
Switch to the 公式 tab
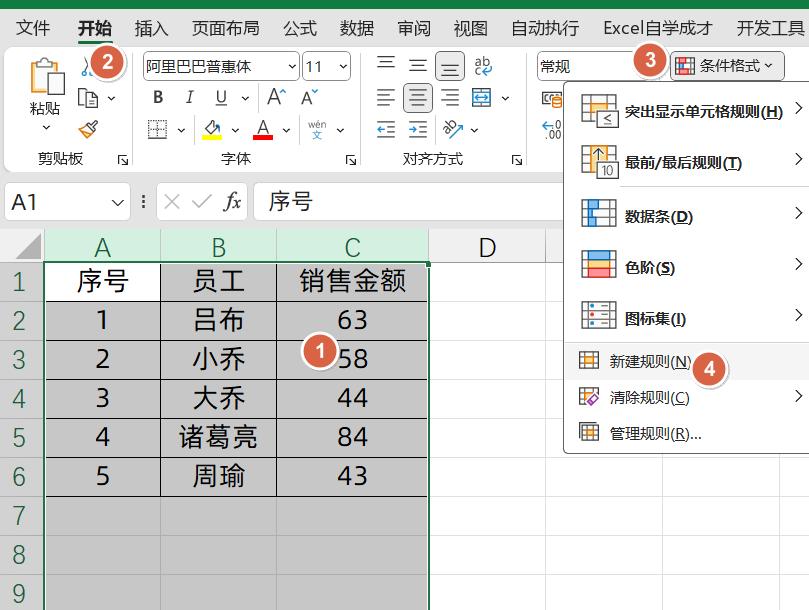[300, 27]
